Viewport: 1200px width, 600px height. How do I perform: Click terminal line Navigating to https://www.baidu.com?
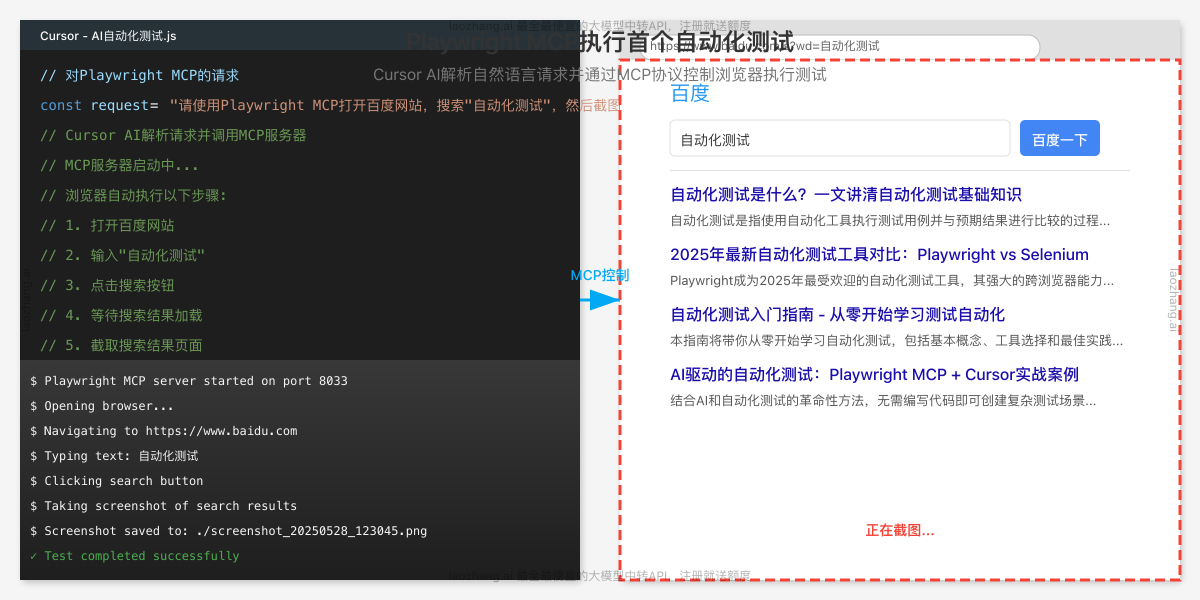click(164, 431)
